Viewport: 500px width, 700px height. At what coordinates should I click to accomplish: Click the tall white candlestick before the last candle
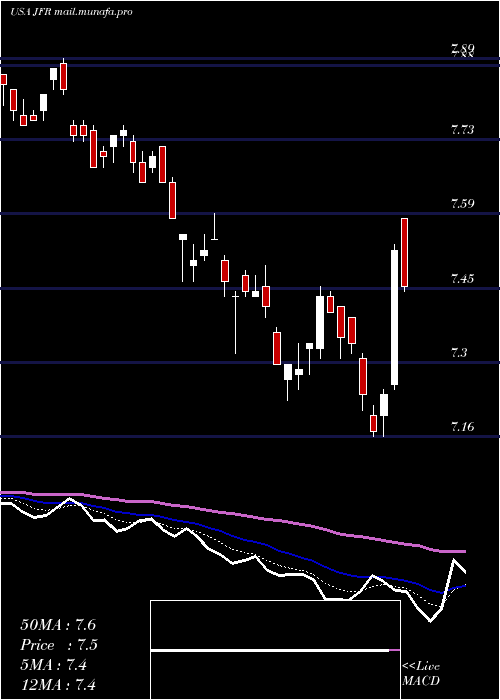[x=395, y=317]
